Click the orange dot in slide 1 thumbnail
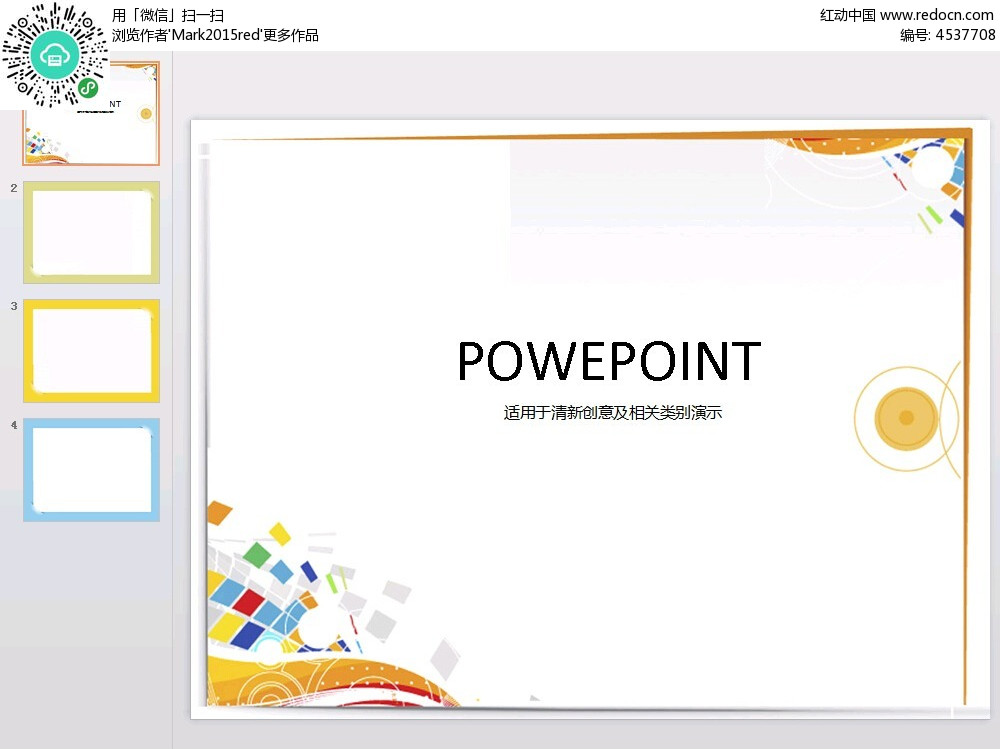 pos(146,114)
